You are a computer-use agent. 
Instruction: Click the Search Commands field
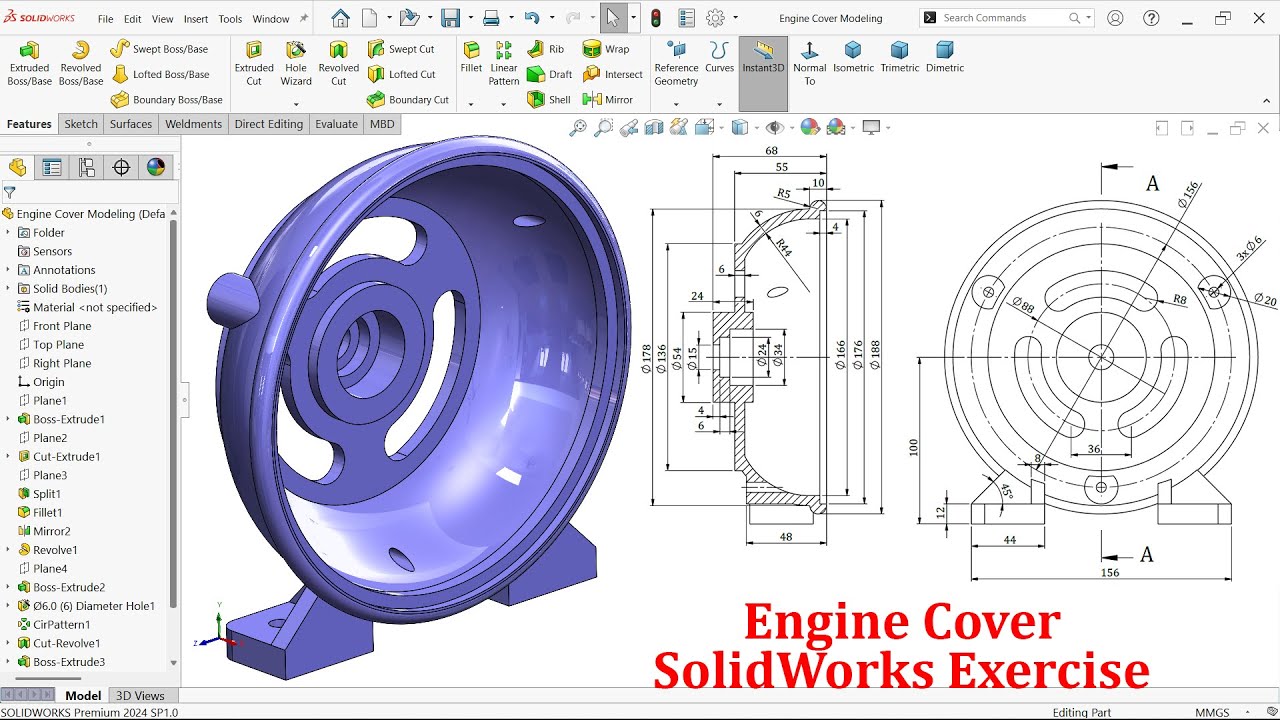pyautogui.click(x=1008, y=18)
